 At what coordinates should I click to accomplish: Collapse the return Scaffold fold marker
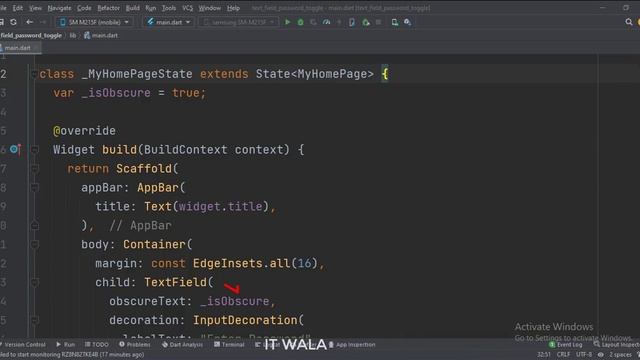coord(35,169)
